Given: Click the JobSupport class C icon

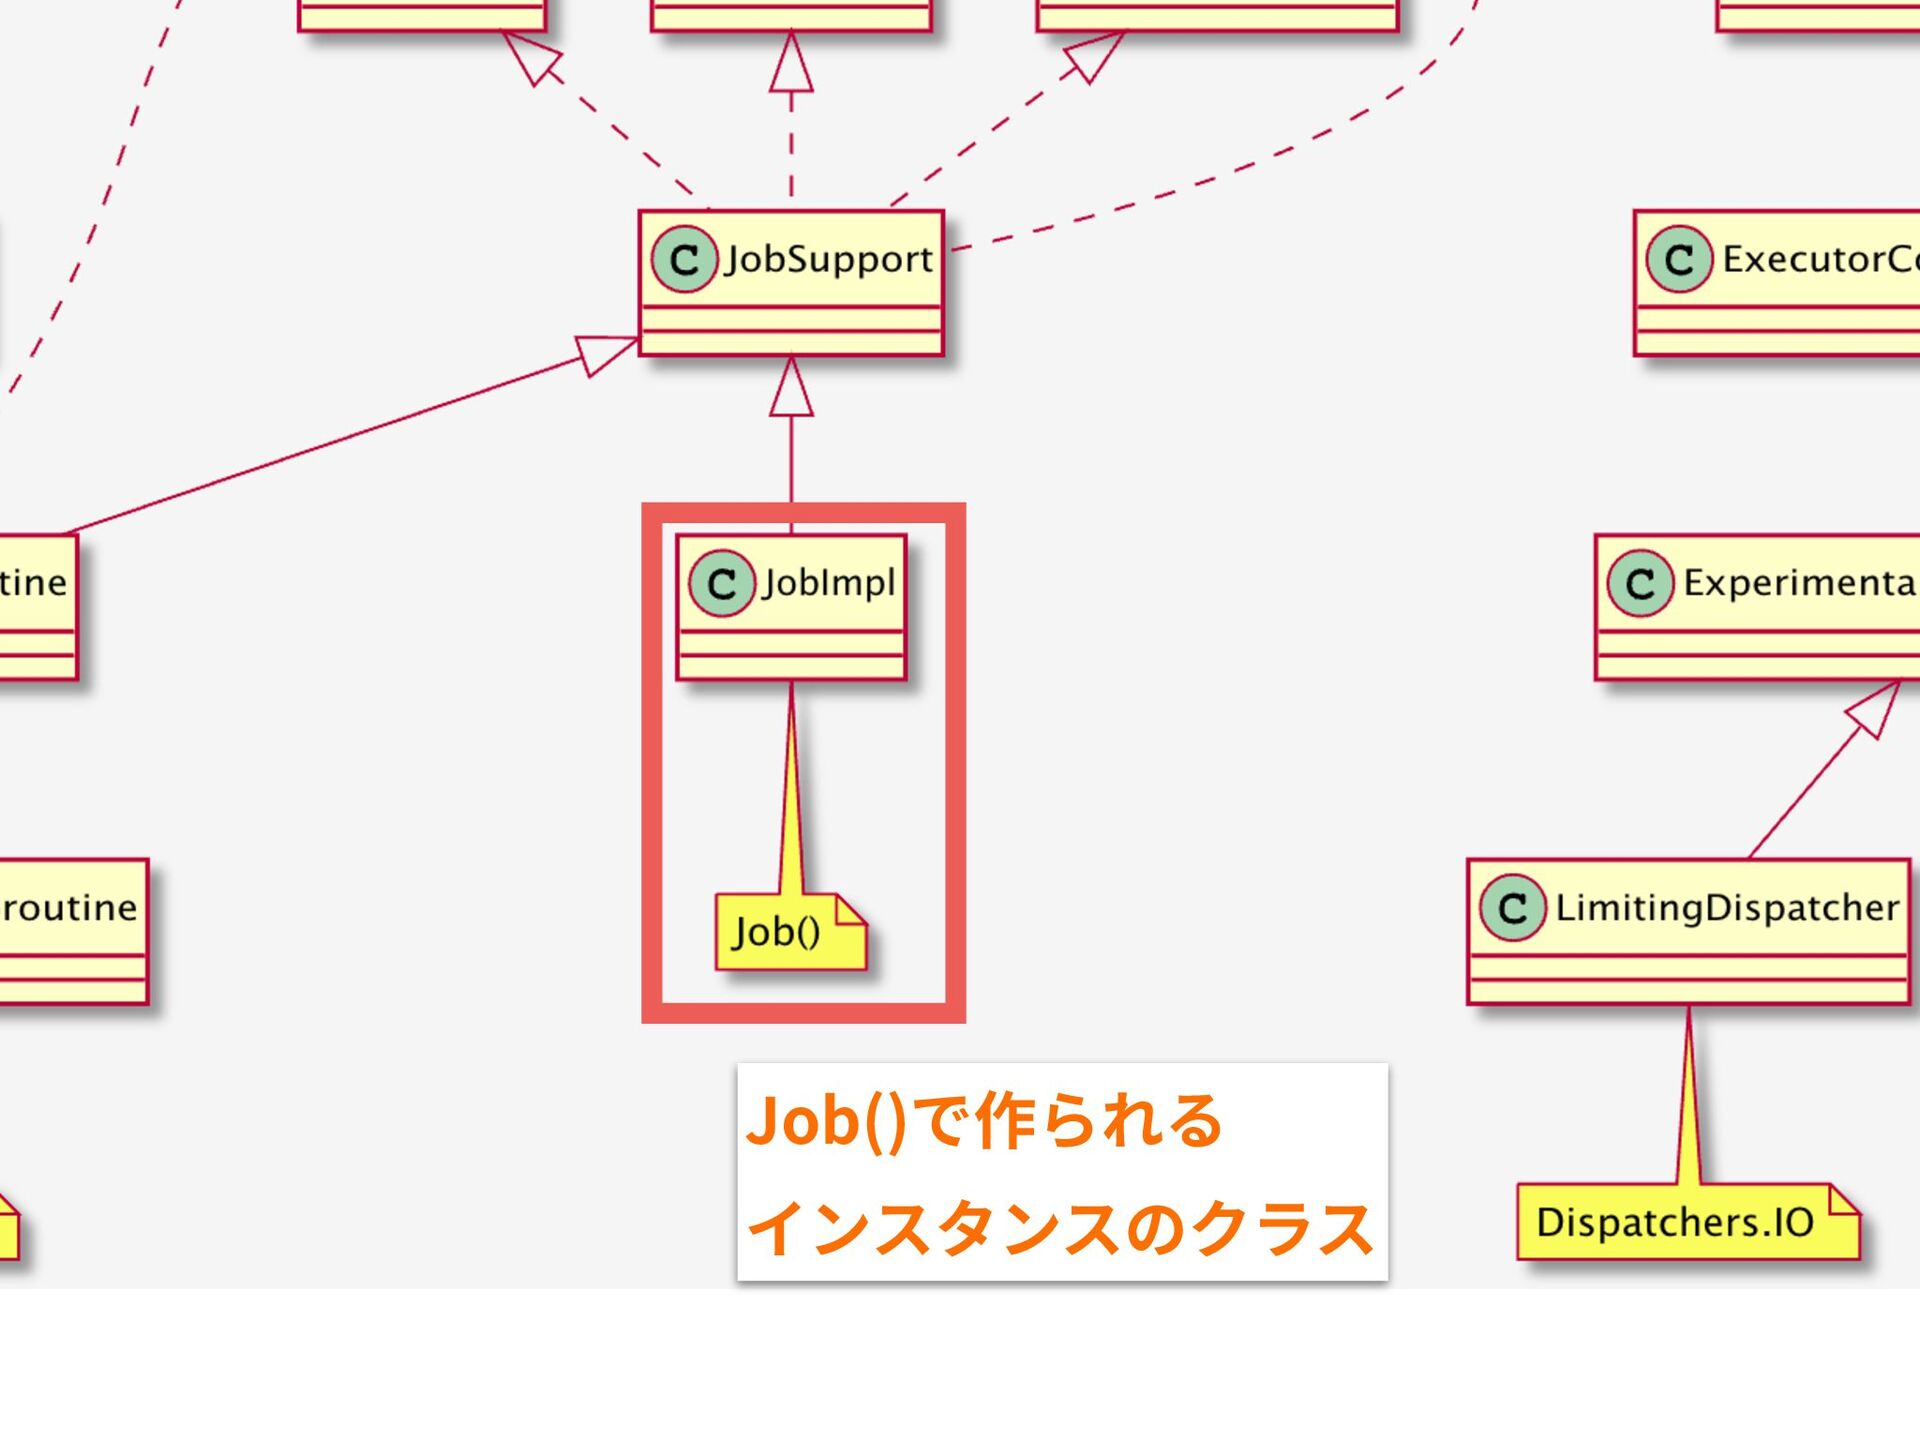Looking at the screenshot, I should point(684,259).
